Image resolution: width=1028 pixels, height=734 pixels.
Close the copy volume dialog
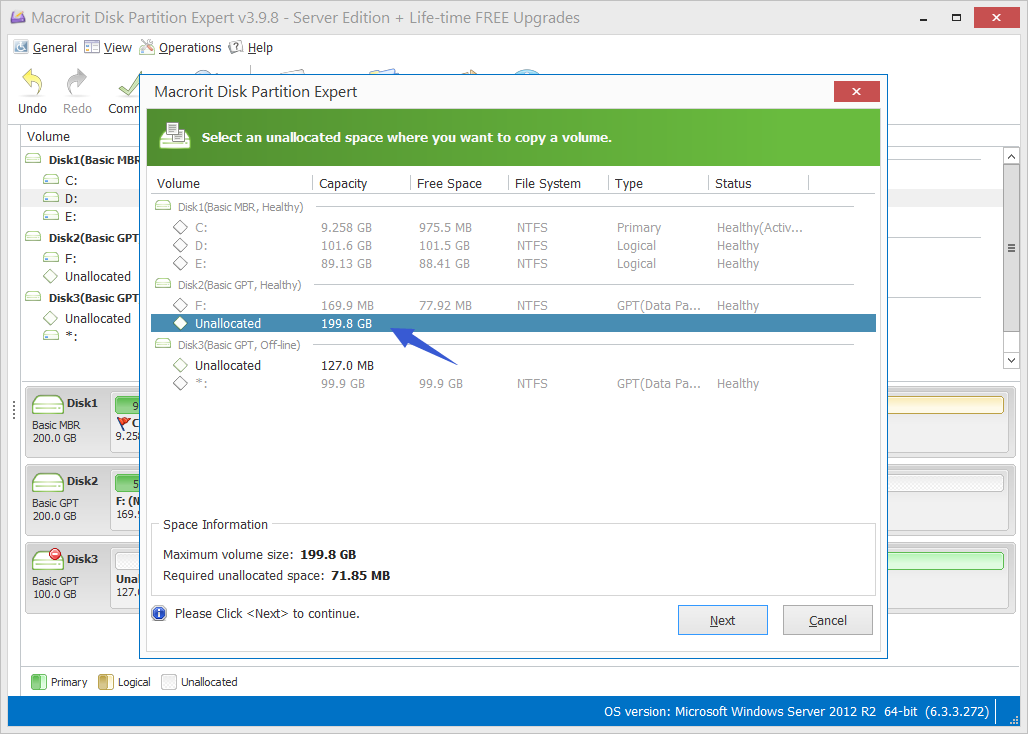pos(856,92)
